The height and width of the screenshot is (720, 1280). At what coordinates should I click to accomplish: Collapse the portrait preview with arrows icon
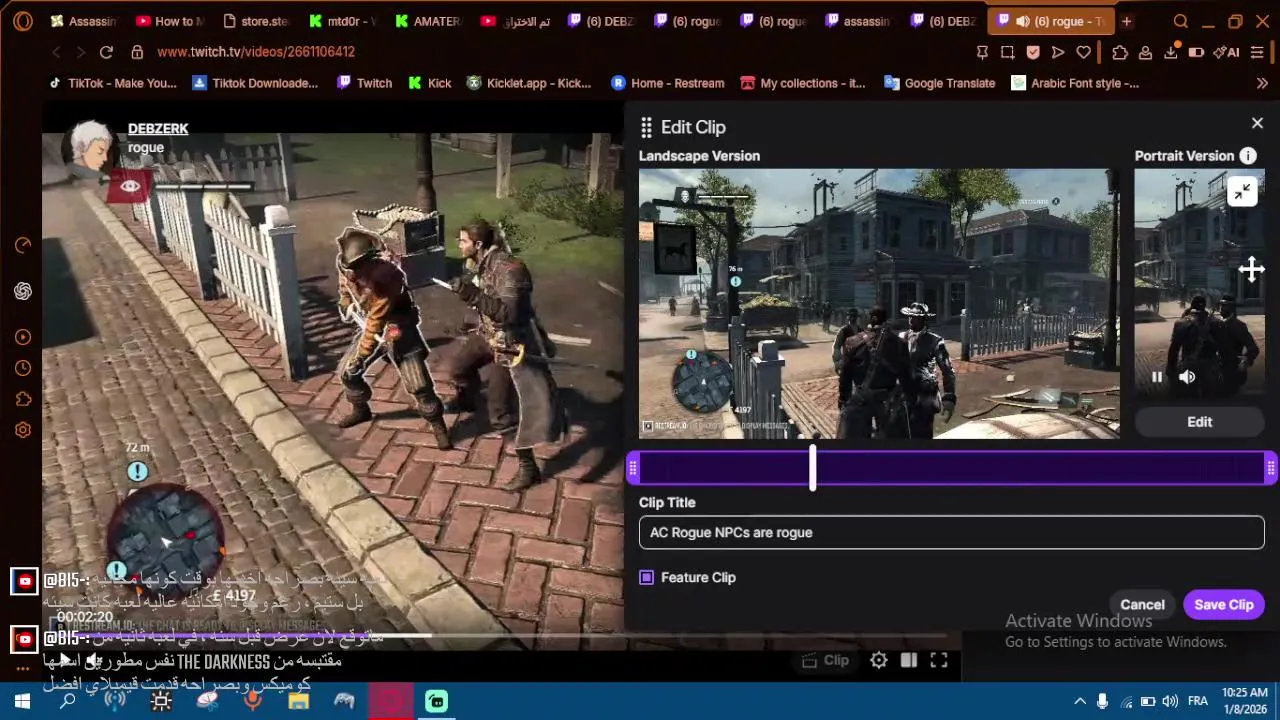(x=1242, y=193)
